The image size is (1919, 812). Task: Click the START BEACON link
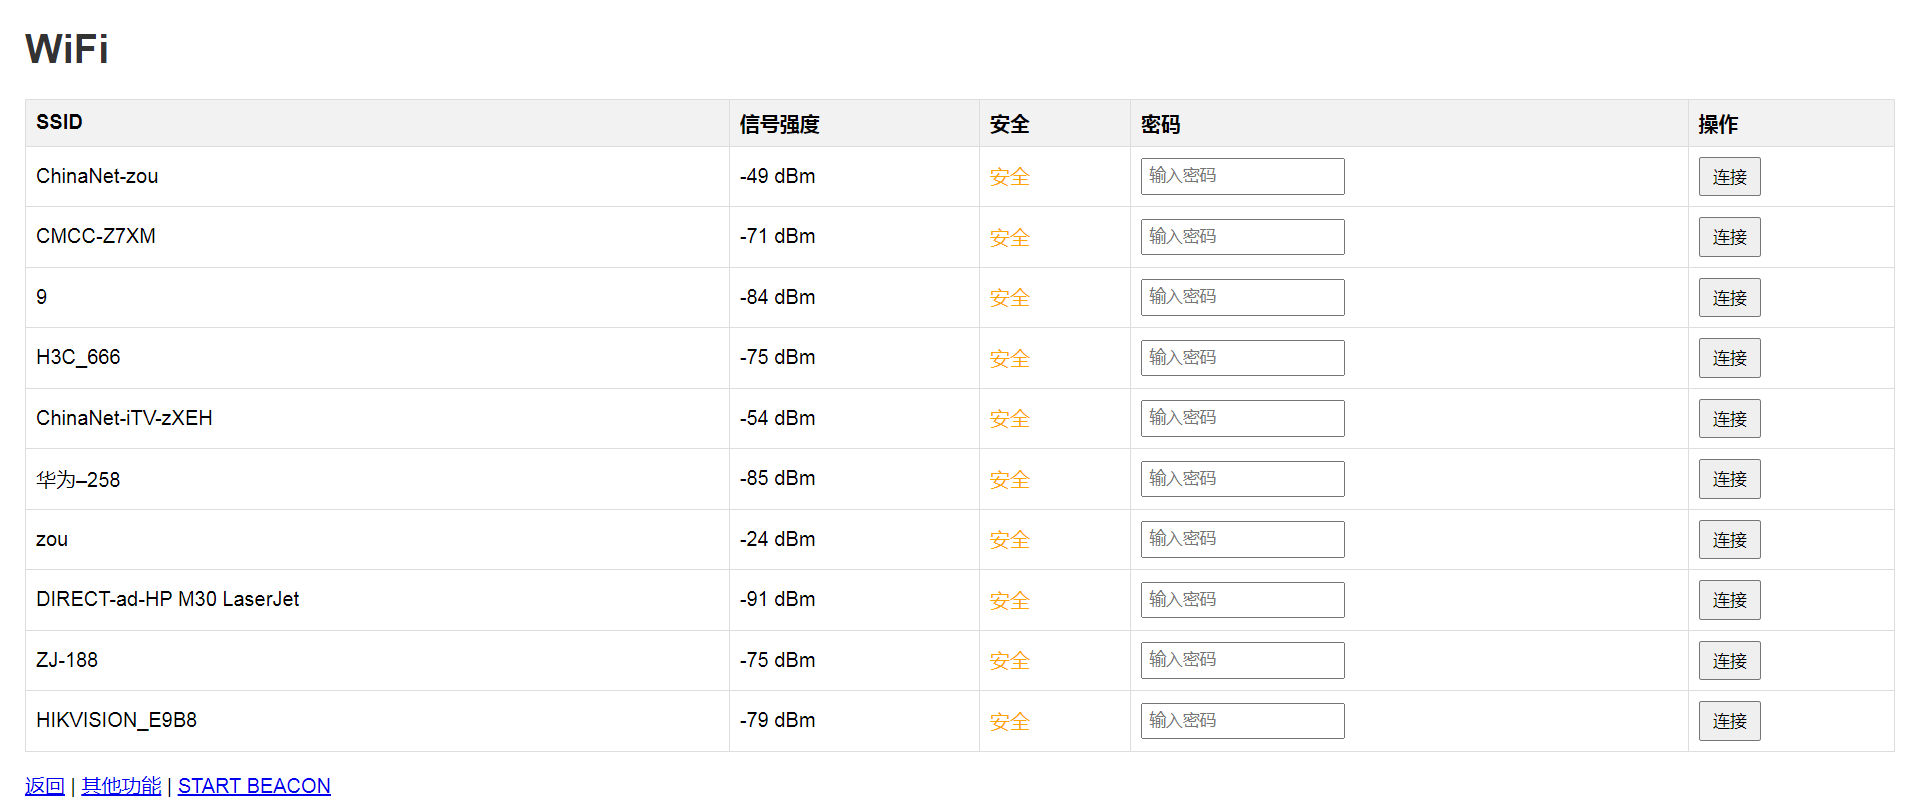[254, 786]
